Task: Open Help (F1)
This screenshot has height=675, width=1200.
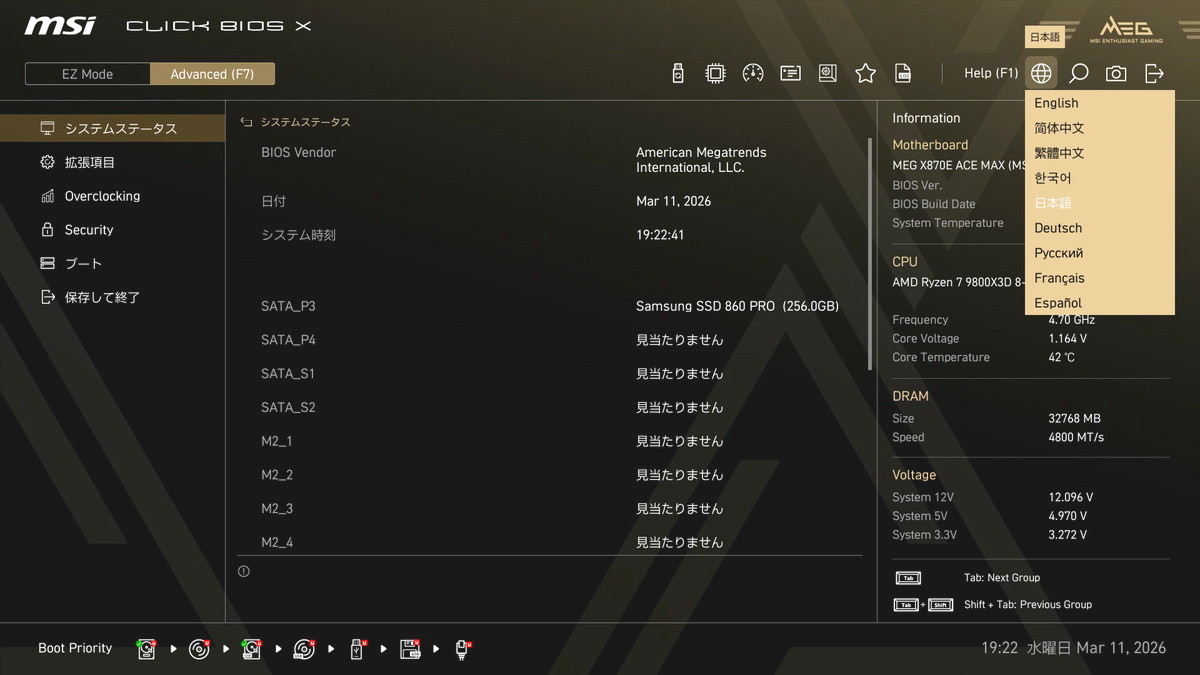Action: [990, 73]
